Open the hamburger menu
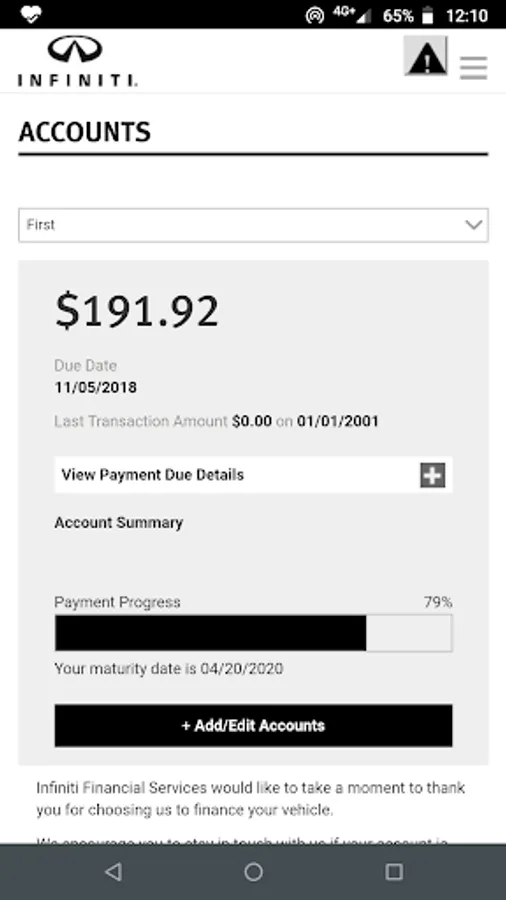Image resolution: width=506 pixels, height=900 pixels. [x=473, y=68]
